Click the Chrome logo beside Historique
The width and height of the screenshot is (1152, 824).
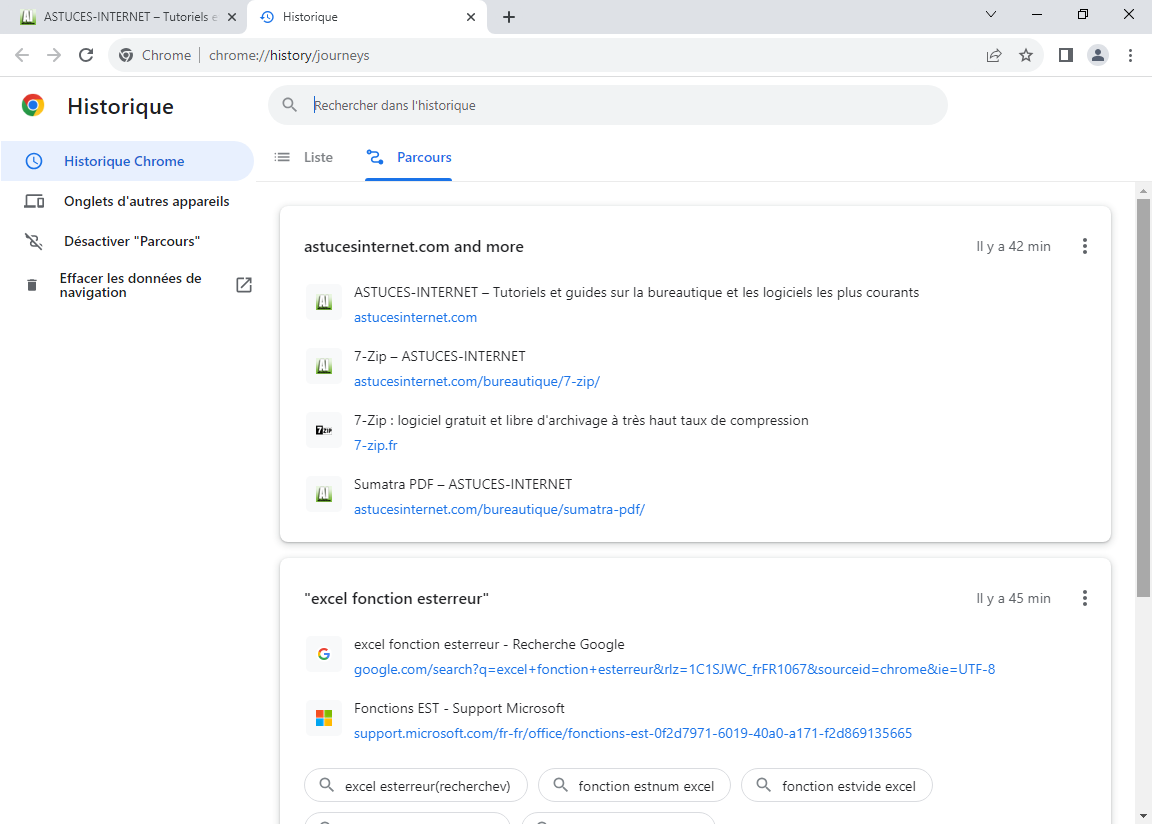(x=33, y=106)
